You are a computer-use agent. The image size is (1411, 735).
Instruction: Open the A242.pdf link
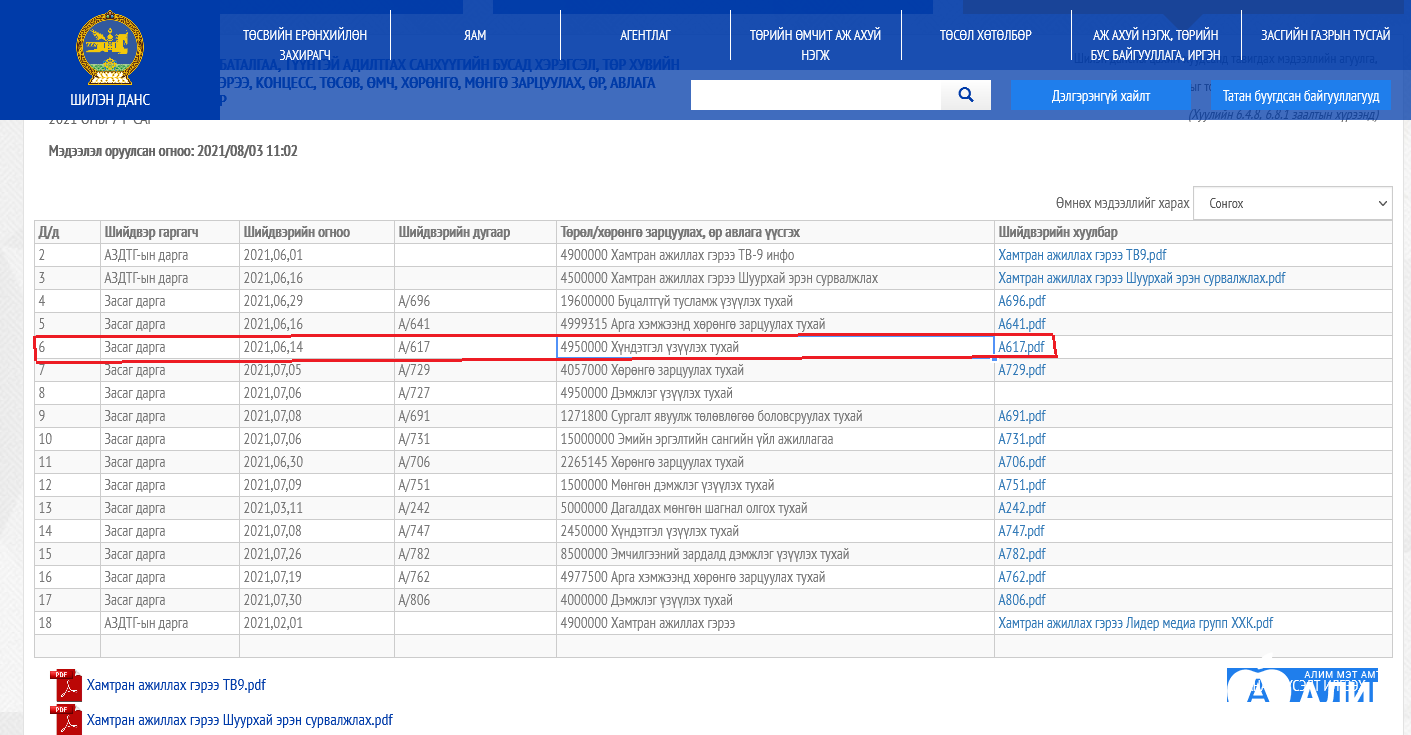point(1021,508)
